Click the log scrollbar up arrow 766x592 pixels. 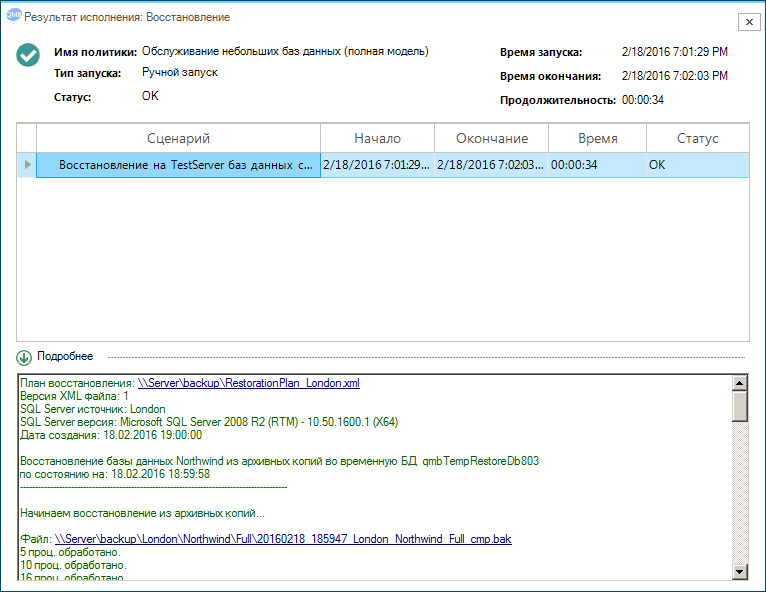740,383
